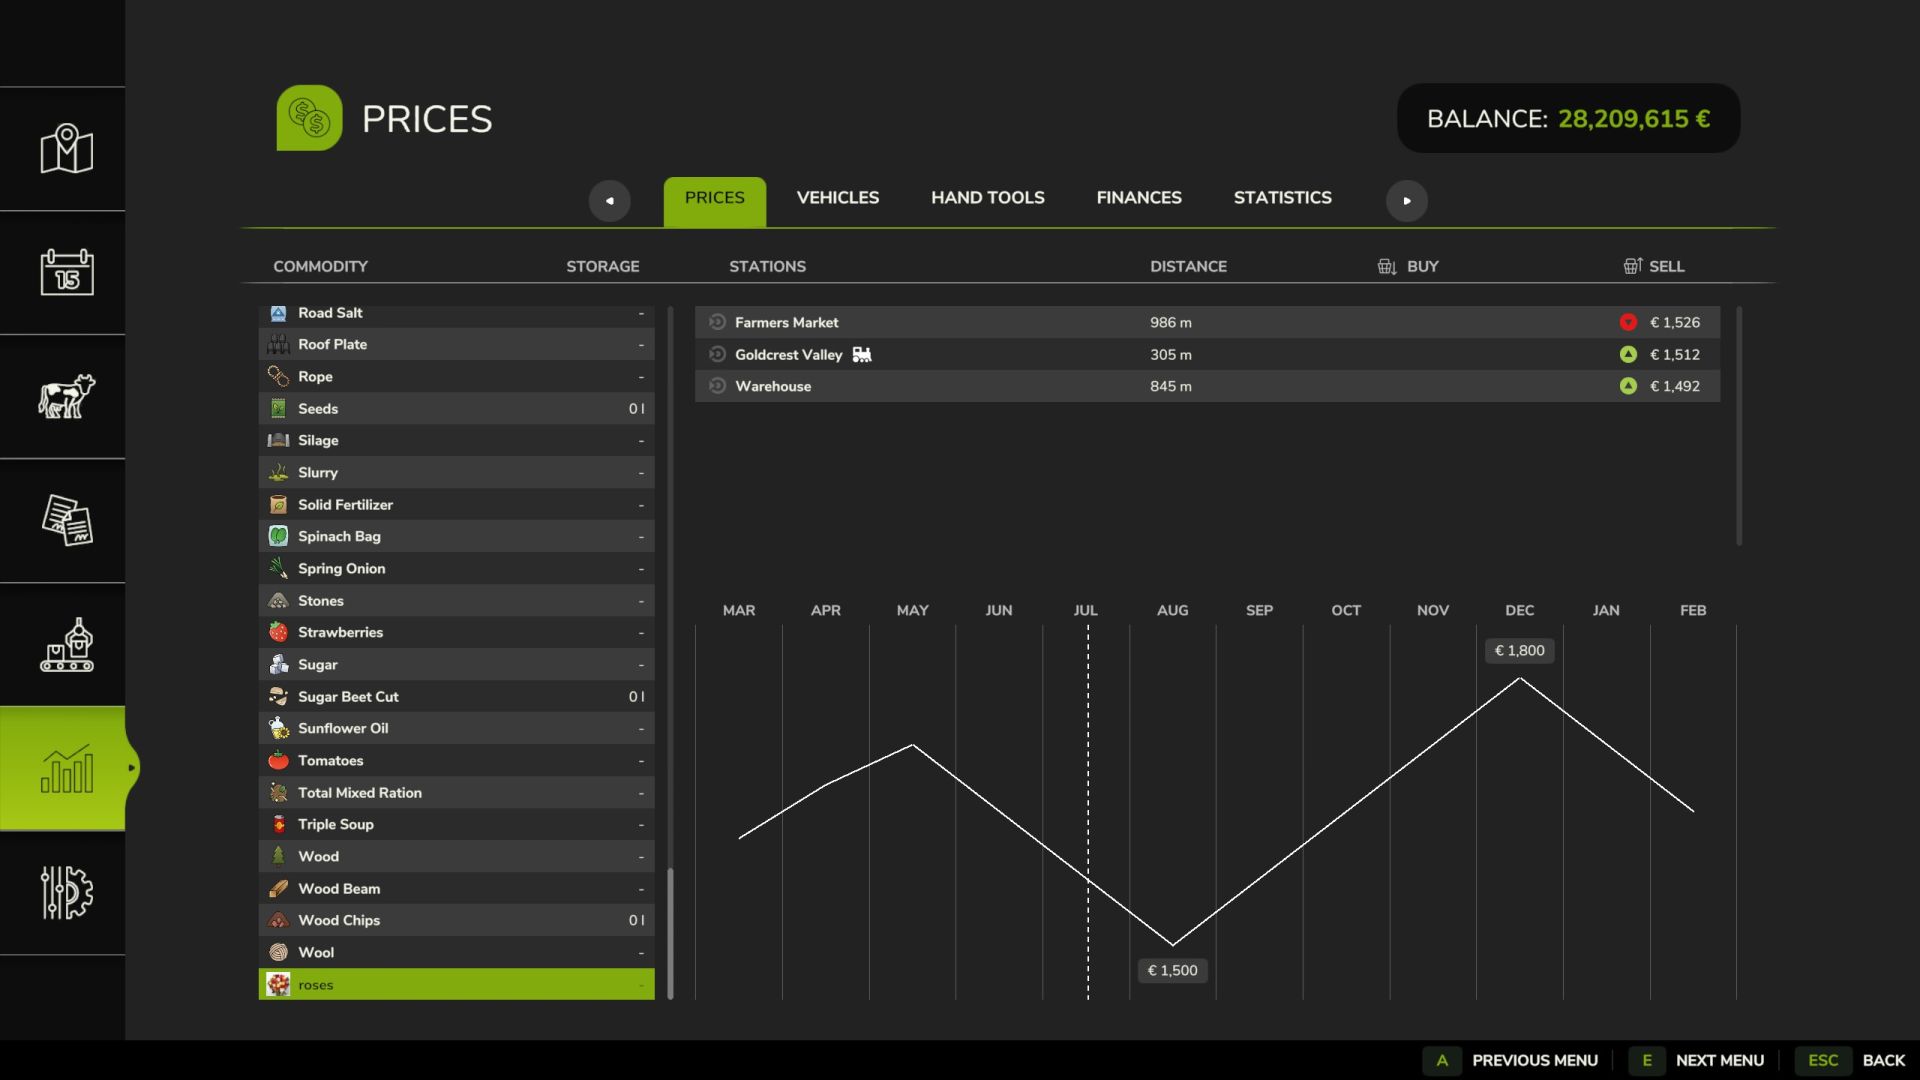The image size is (1920, 1080).
Task: Open the map sidebar icon
Action: (66, 149)
